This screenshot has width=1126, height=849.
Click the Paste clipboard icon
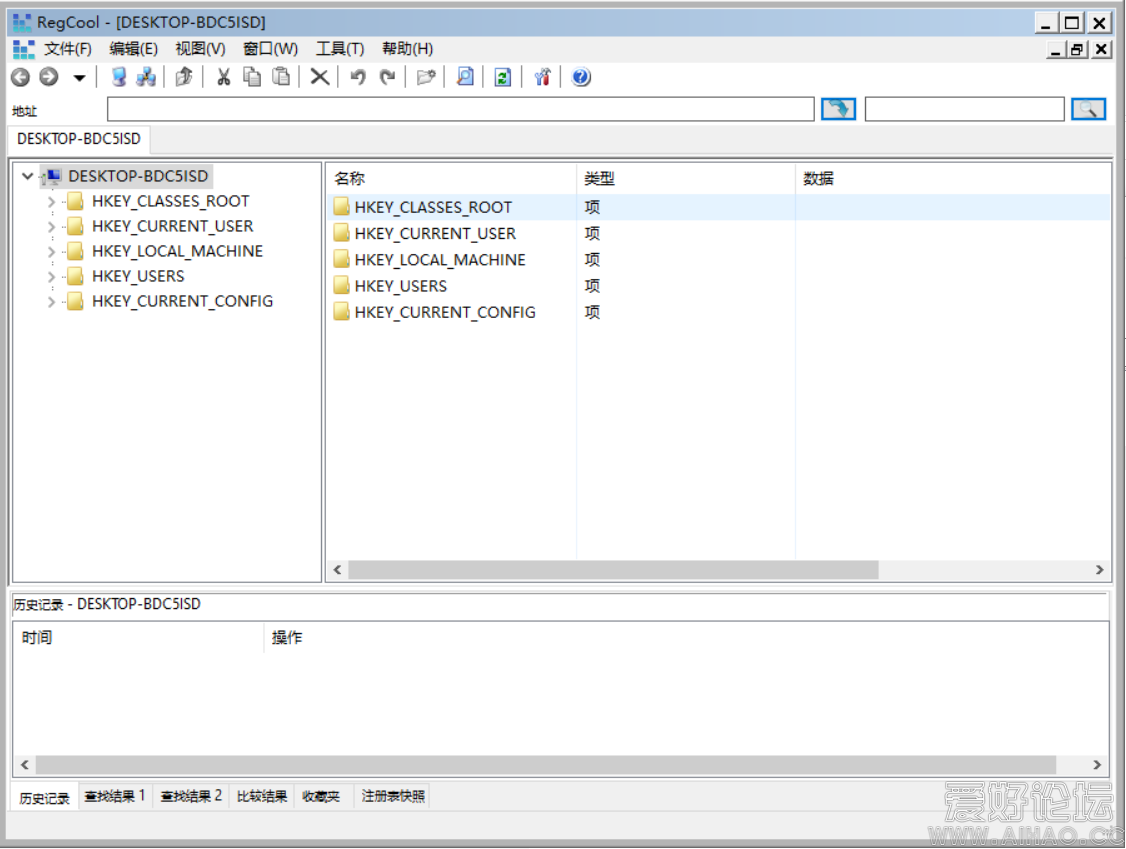pos(282,77)
